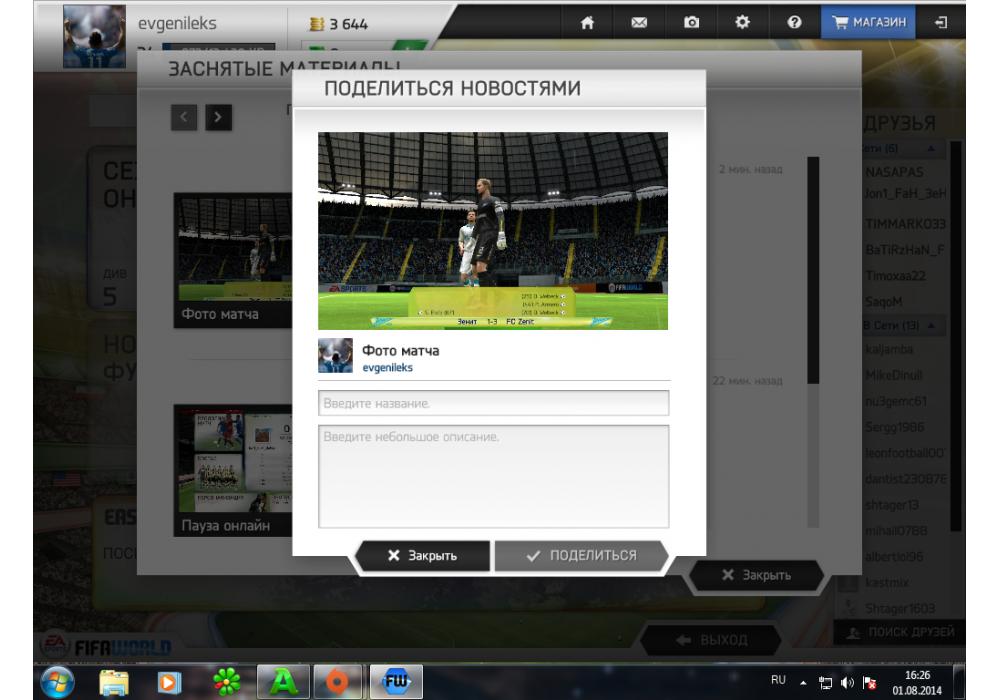
Task: Select the Пауза онлайн thumbnail
Action: pos(233,470)
